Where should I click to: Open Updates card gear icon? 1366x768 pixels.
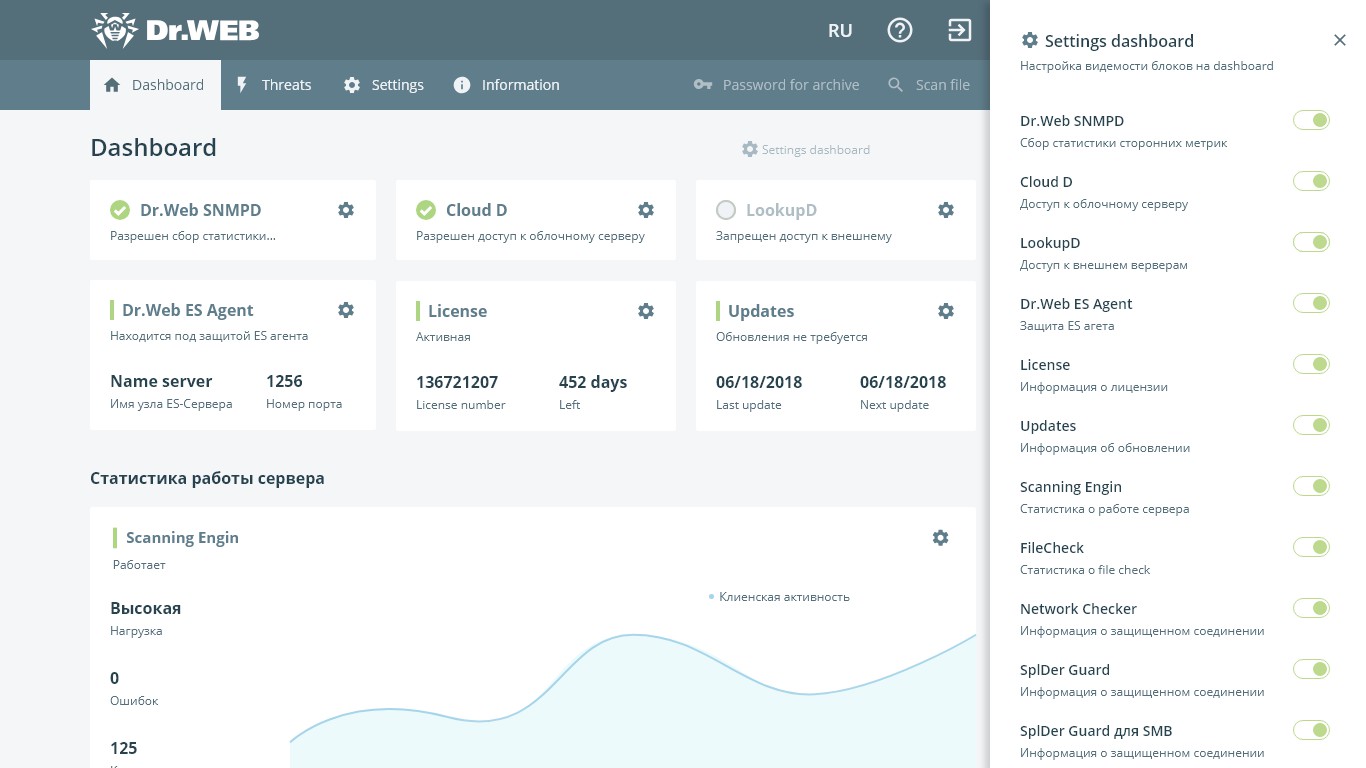[x=946, y=311]
